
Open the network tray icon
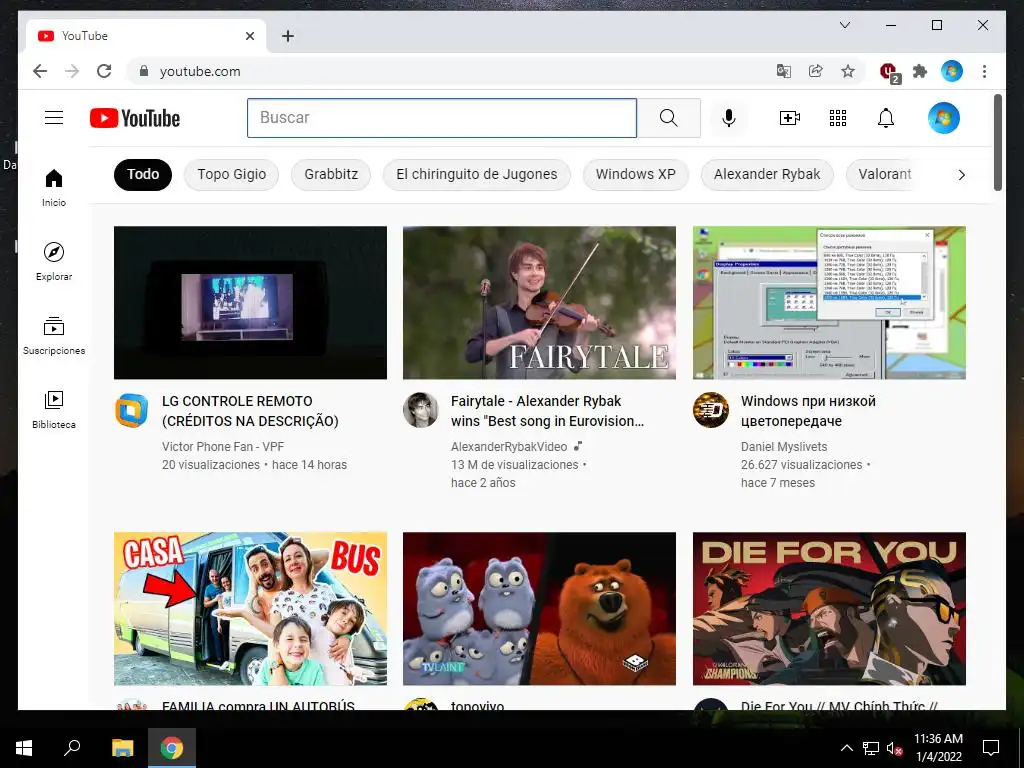(871, 748)
